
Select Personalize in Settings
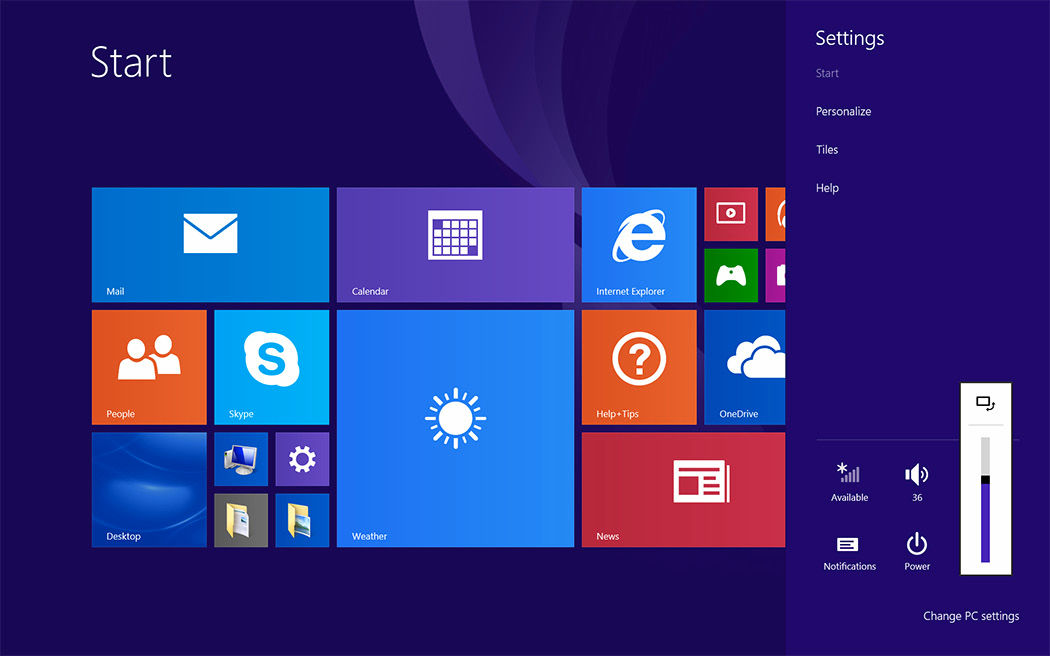[843, 111]
